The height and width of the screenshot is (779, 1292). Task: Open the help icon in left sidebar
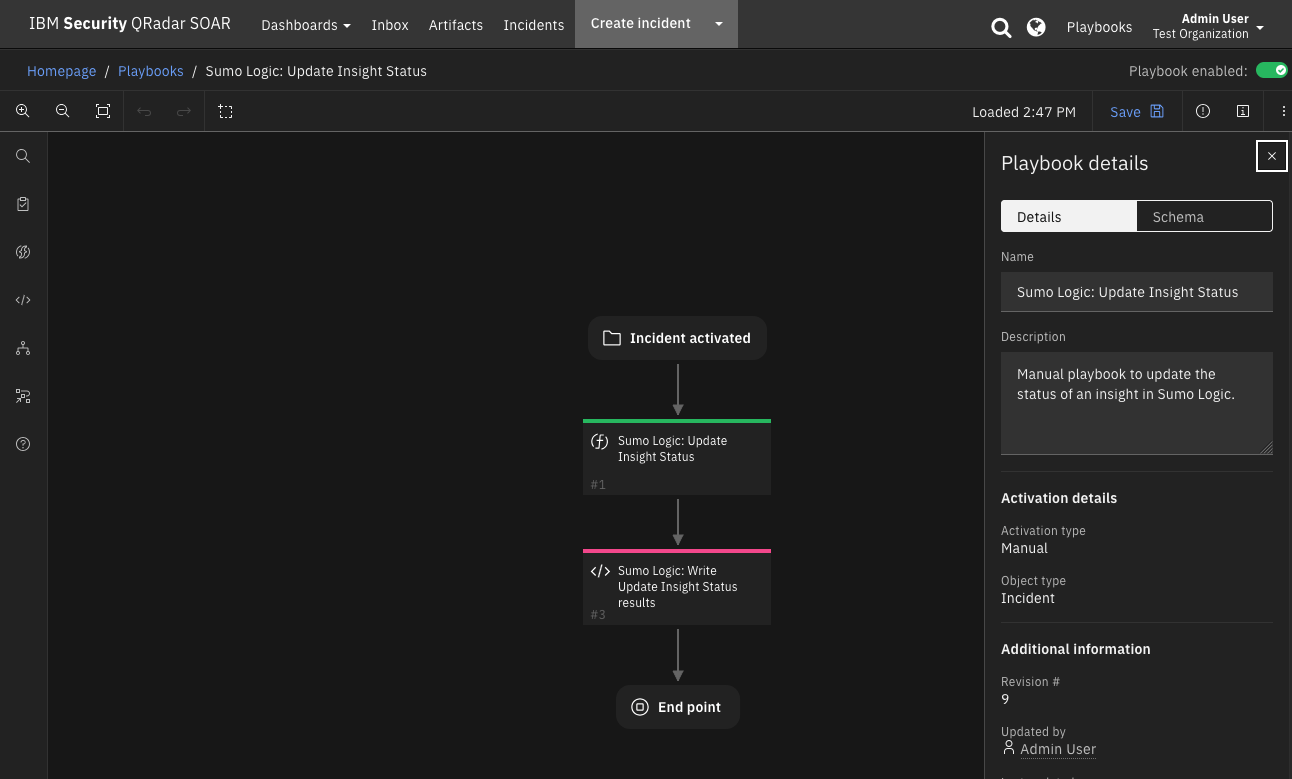coord(23,444)
